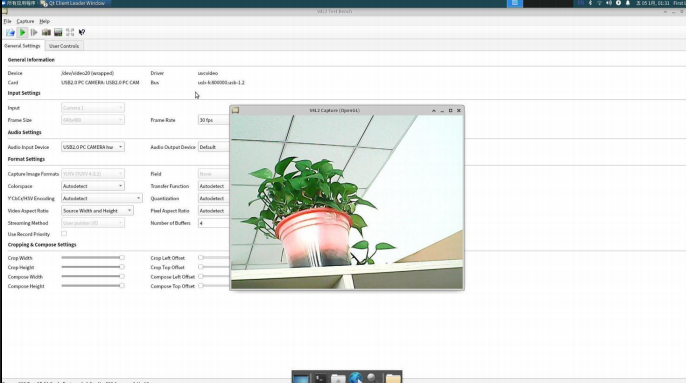Click the camera snapshot toolbar icon
The width and height of the screenshot is (686, 383).
[46, 32]
